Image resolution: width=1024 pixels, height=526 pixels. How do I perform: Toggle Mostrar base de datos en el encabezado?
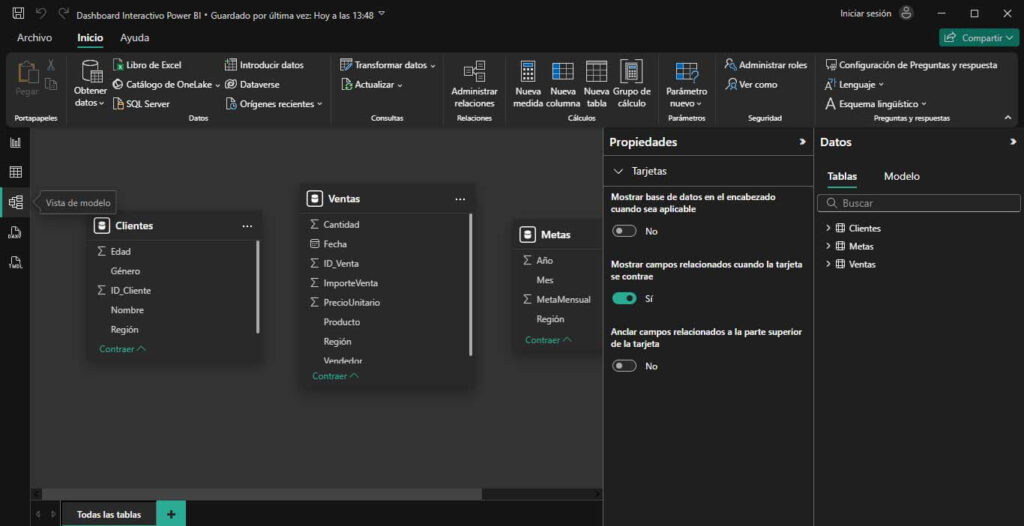[625, 231]
